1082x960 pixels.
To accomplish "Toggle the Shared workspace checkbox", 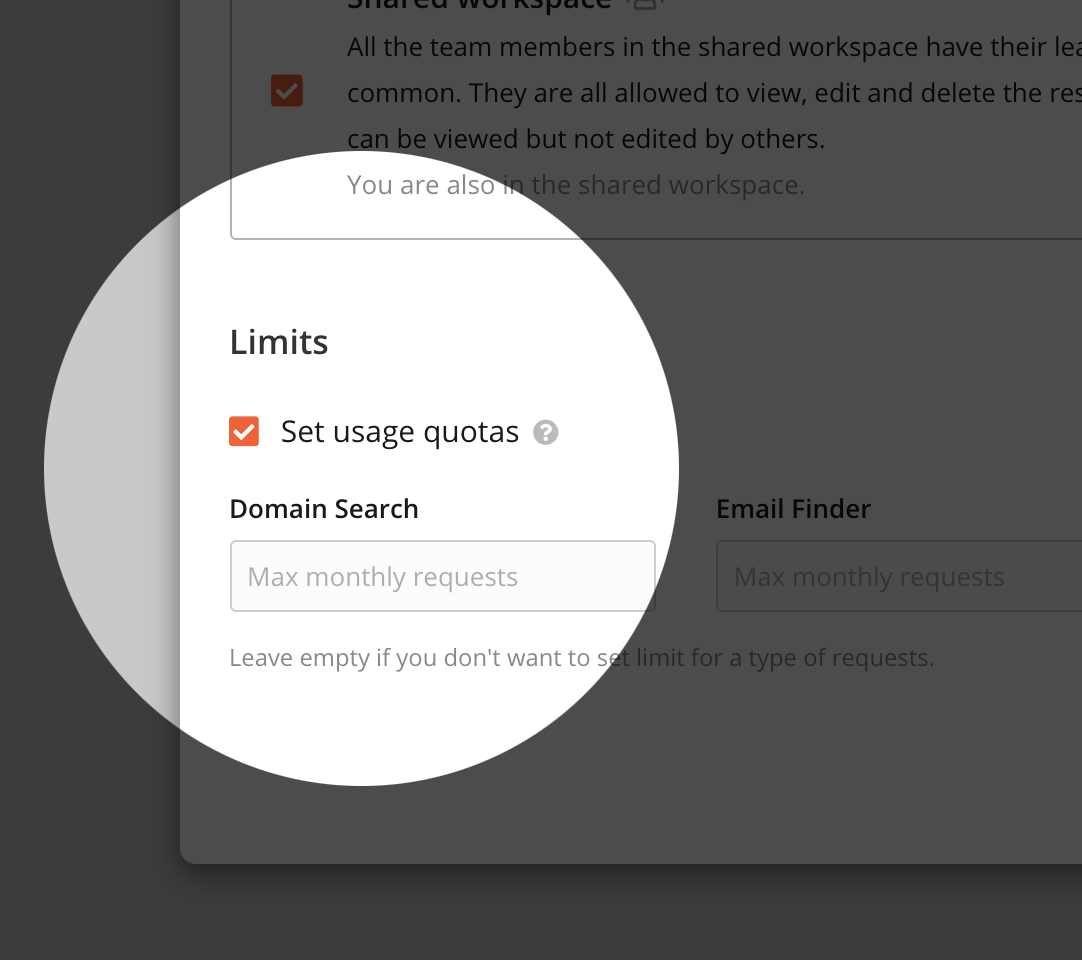I will (286, 90).
